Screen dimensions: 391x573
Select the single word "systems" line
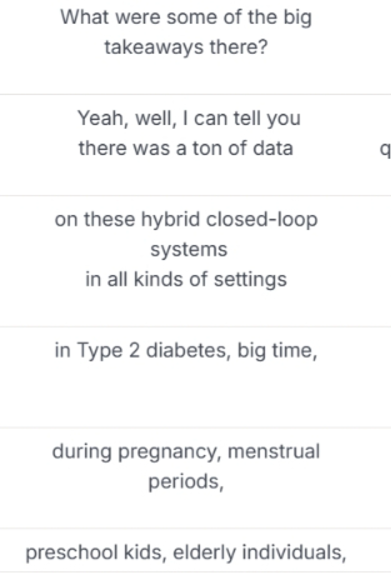(189, 250)
